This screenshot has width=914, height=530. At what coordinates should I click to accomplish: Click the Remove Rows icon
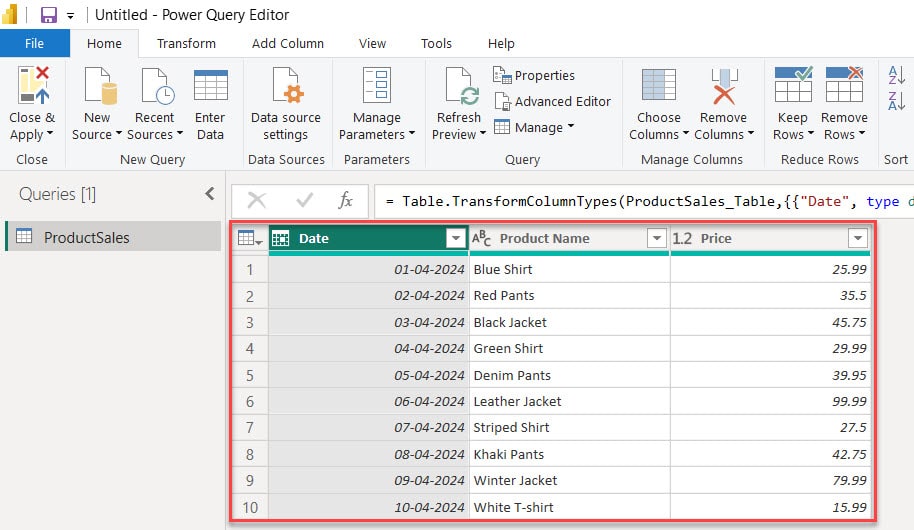(x=844, y=85)
